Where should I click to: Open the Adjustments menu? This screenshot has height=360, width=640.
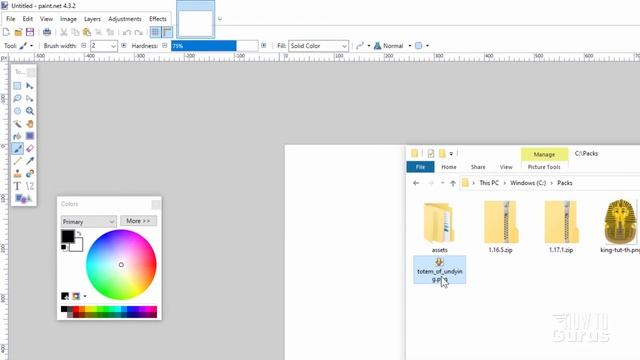pyautogui.click(x=125, y=19)
